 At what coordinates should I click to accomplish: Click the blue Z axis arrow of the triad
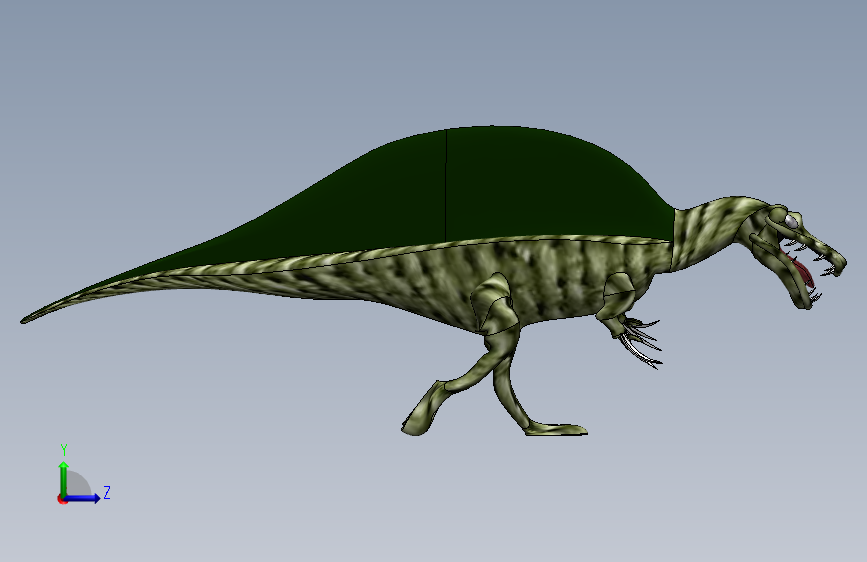click(x=83, y=498)
